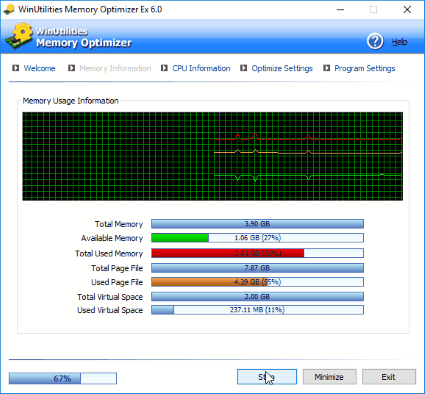The image size is (425, 394).
Task: Click the Help question mark icon
Action: (x=375, y=41)
